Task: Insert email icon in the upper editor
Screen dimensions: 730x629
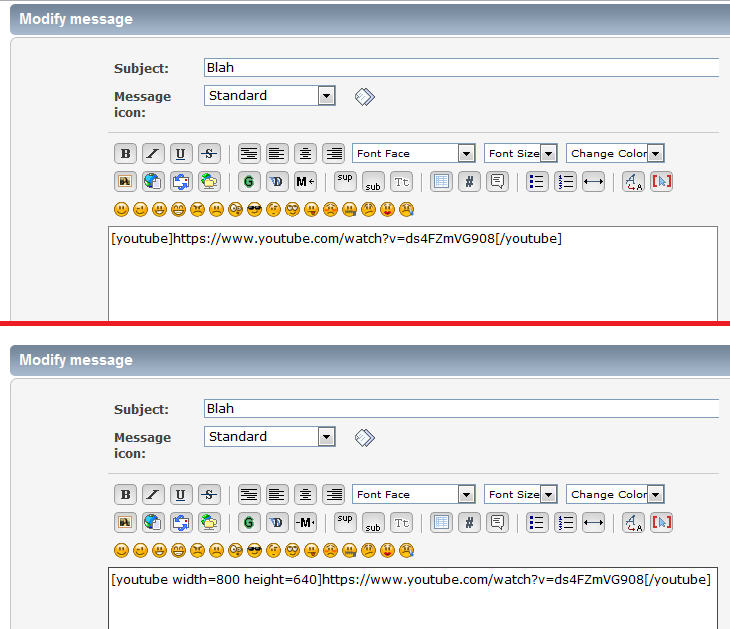Action: [181, 182]
